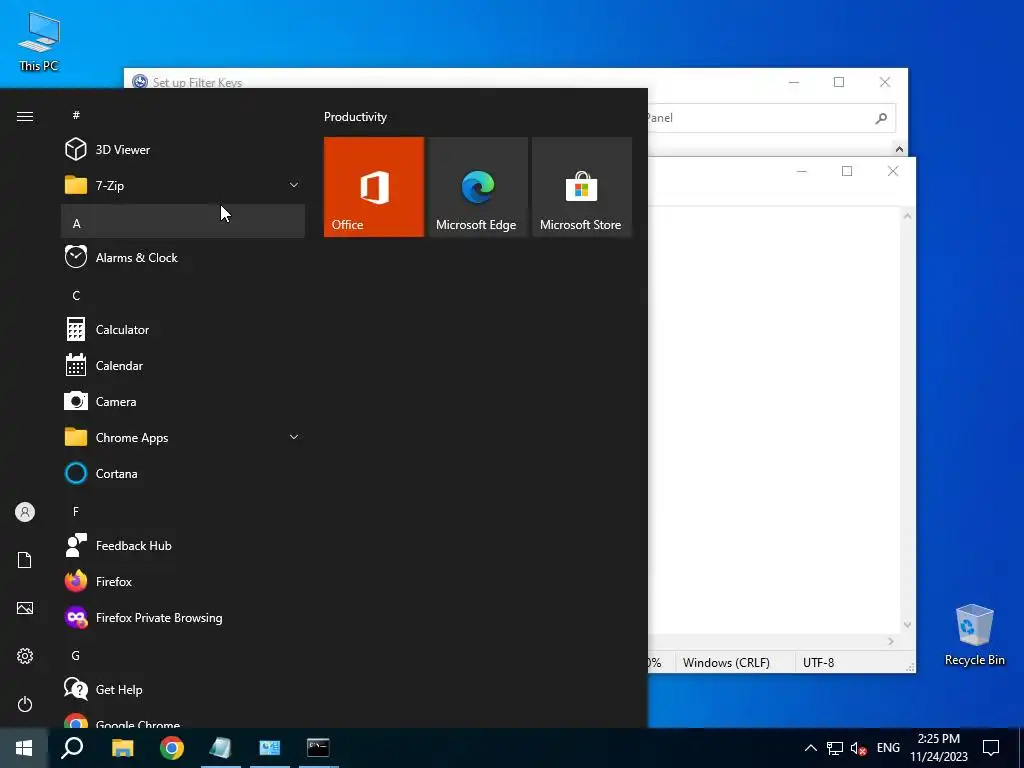Expand the Start menu hamburger button
1024x768 pixels.
pos(25,116)
